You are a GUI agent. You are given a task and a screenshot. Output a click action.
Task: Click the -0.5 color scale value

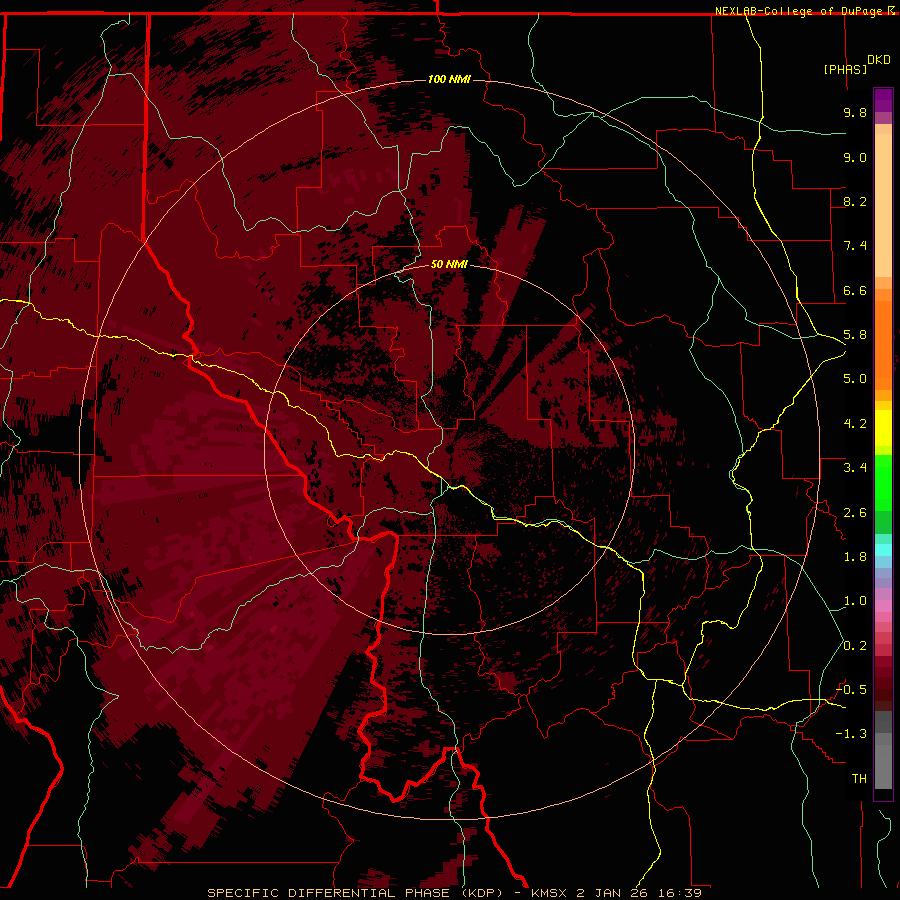851,690
